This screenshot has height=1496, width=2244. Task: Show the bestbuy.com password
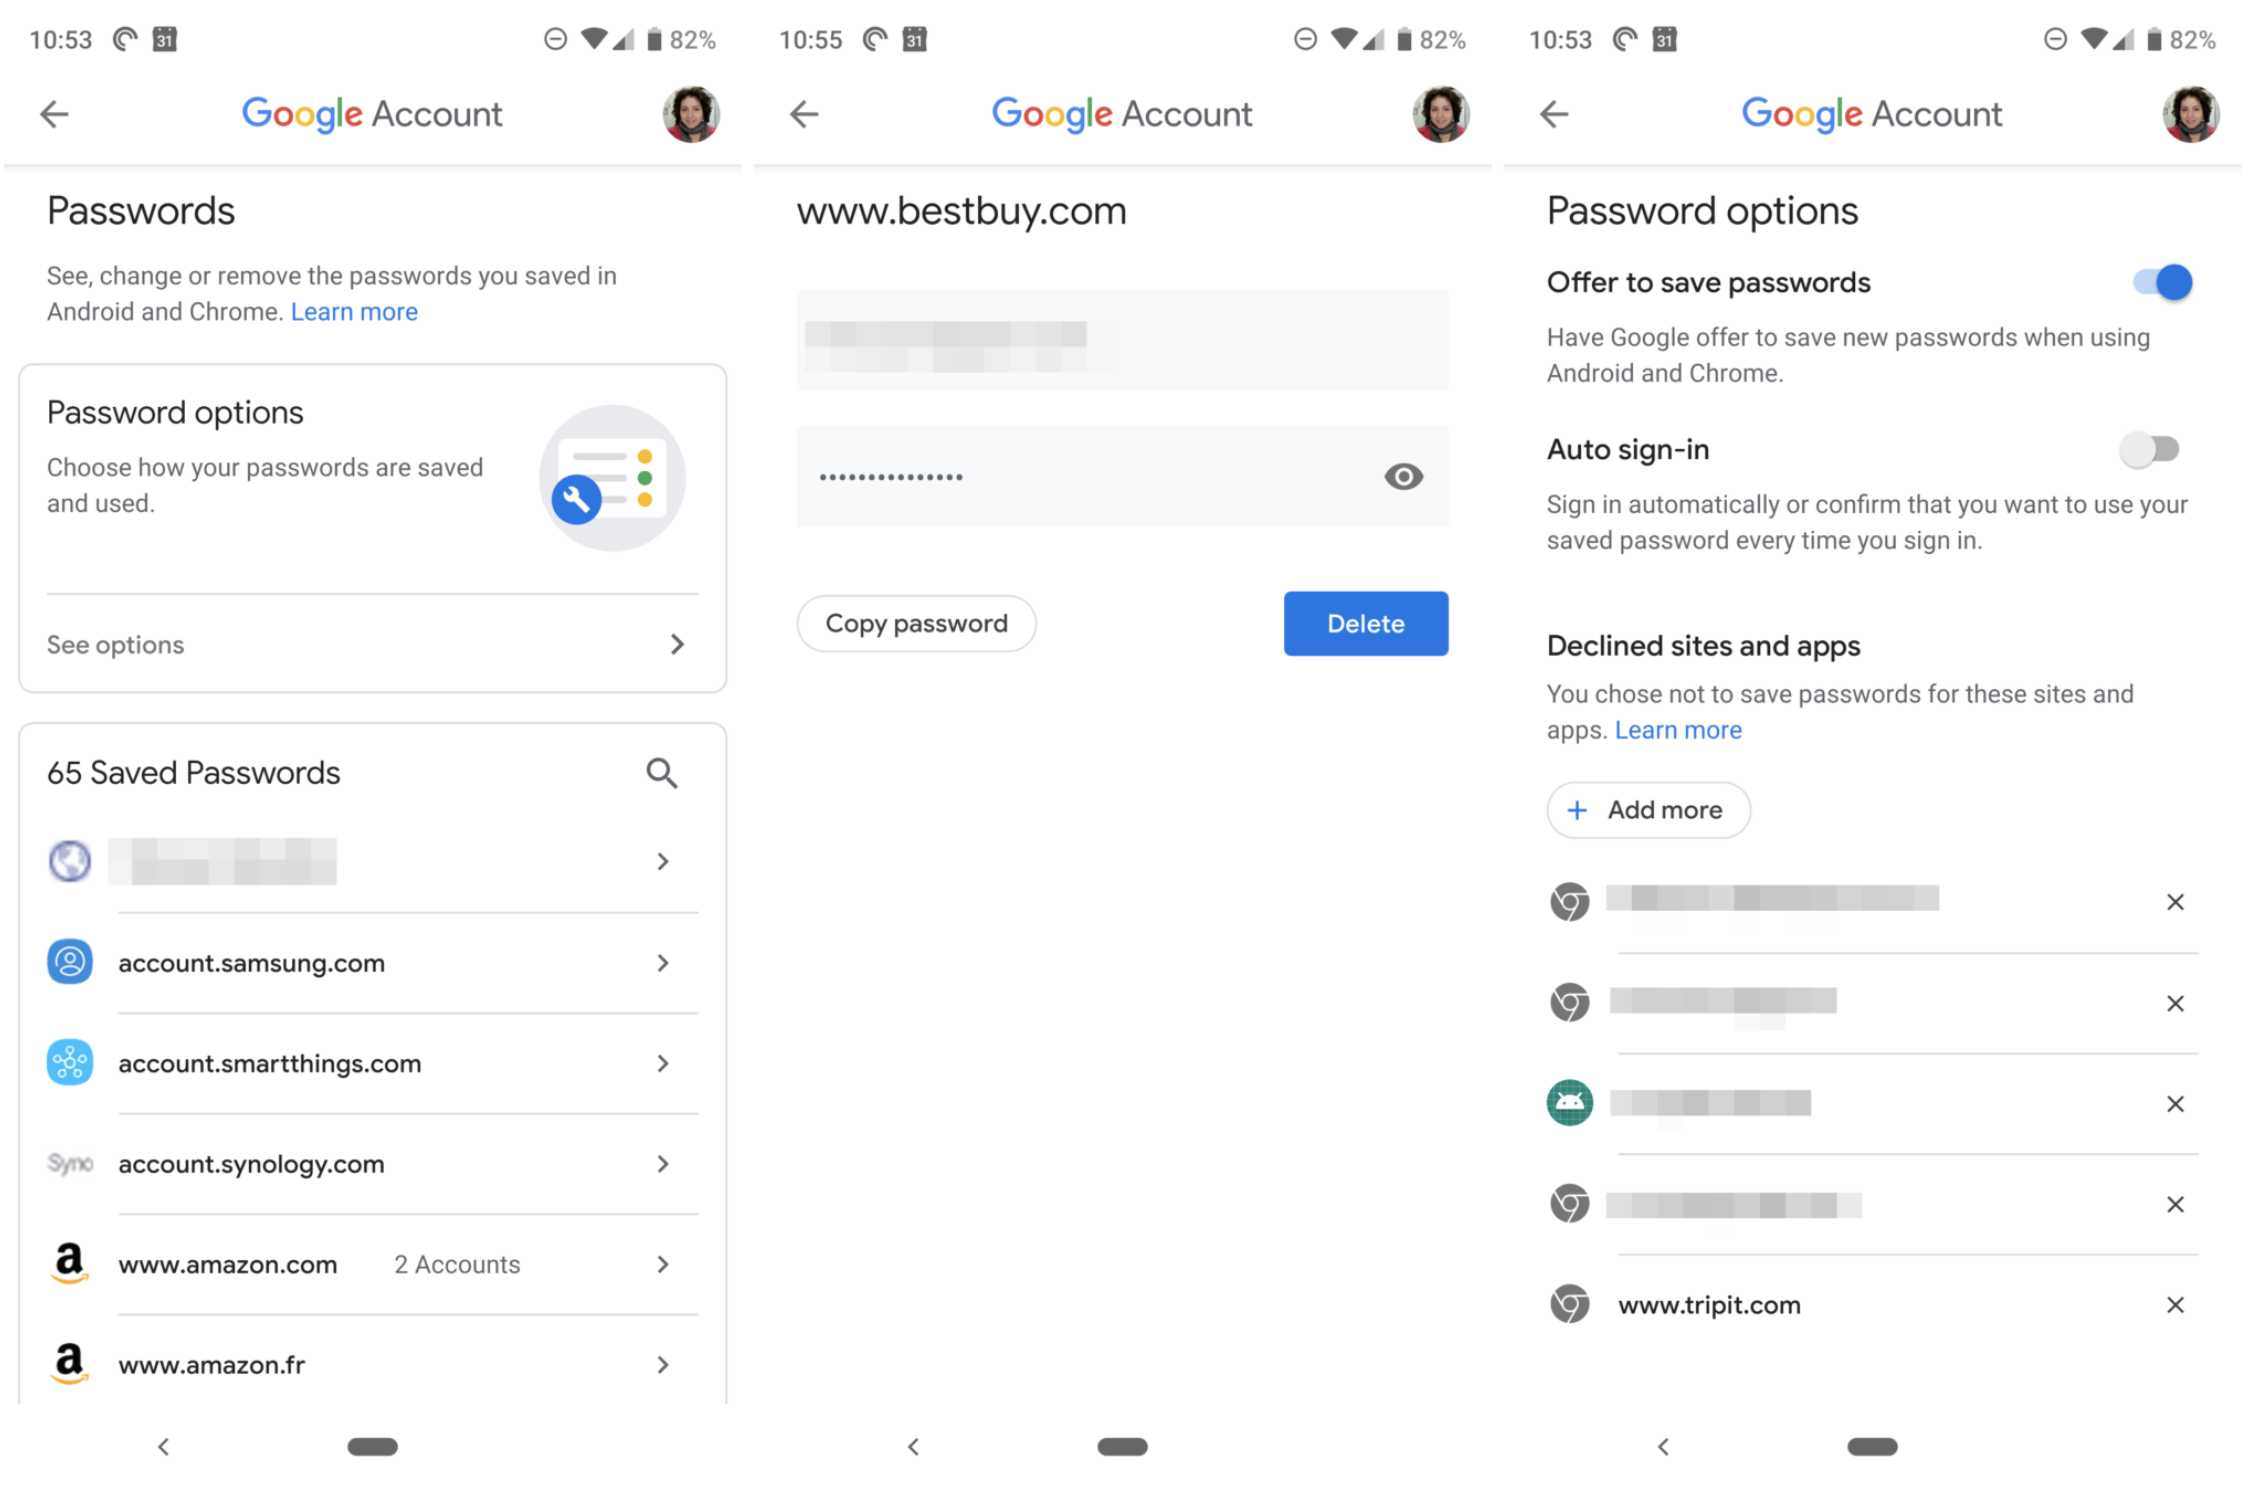coord(1403,477)
